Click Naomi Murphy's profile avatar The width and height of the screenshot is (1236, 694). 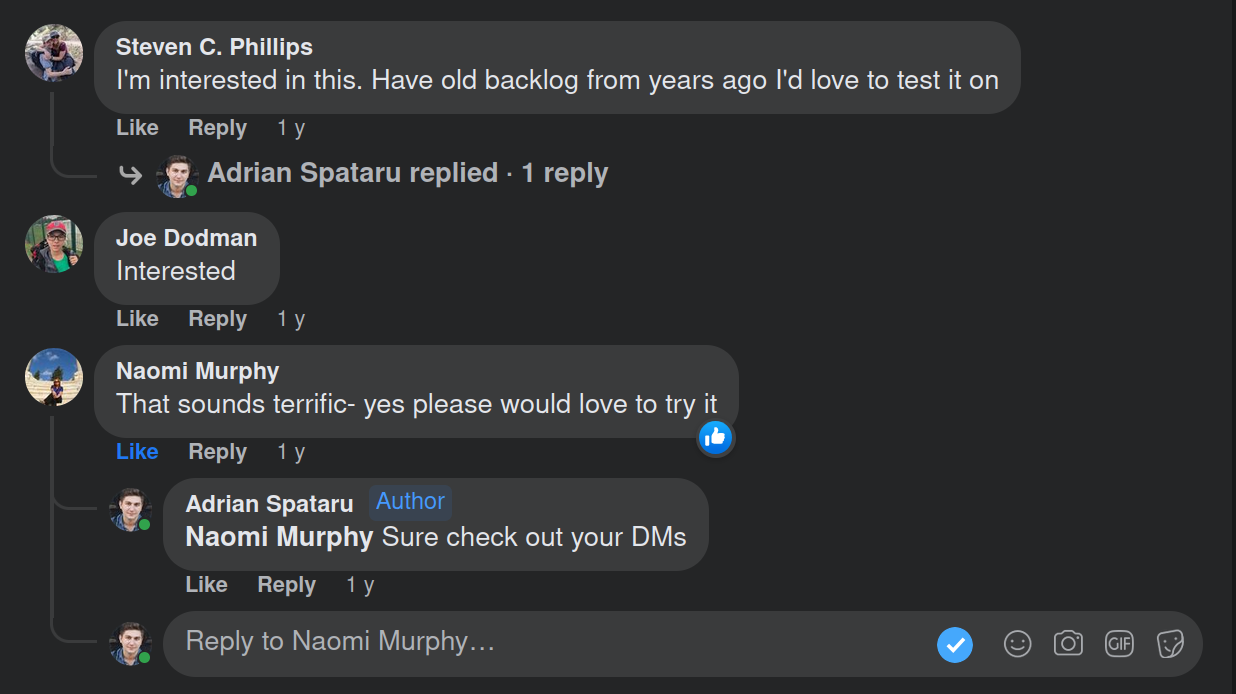54,377
